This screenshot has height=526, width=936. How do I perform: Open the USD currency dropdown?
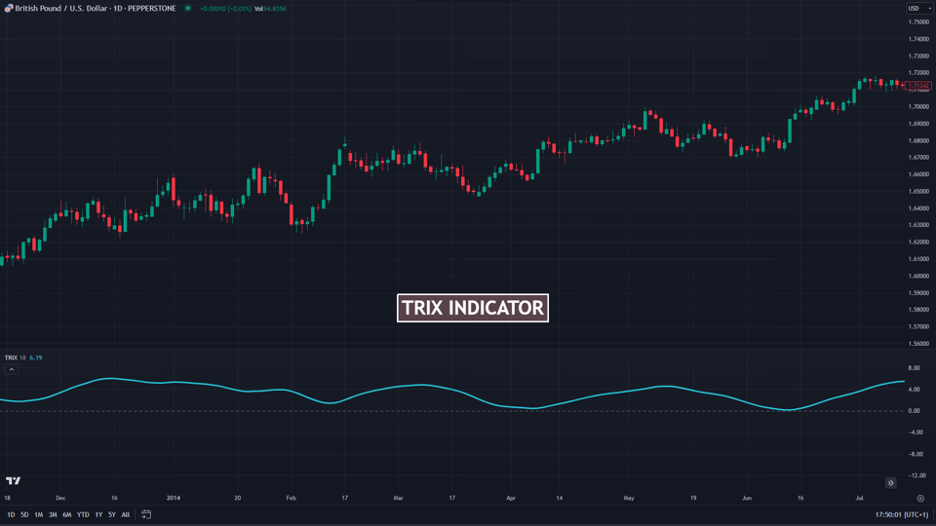pos(919,8)
